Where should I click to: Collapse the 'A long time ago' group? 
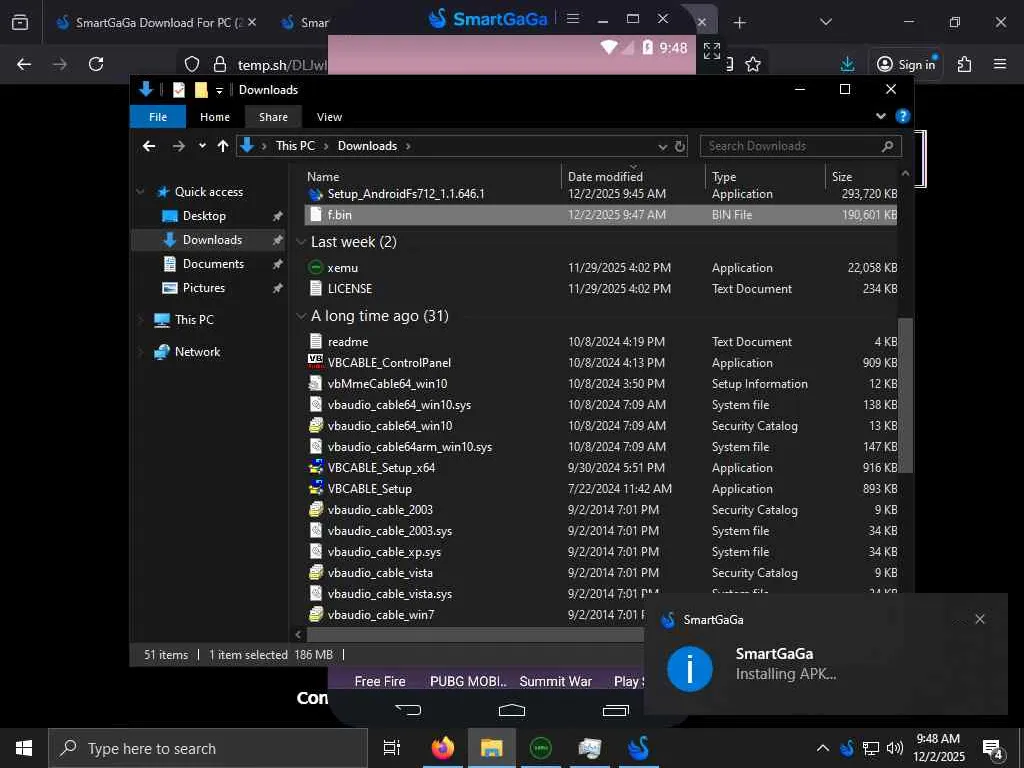302,316
